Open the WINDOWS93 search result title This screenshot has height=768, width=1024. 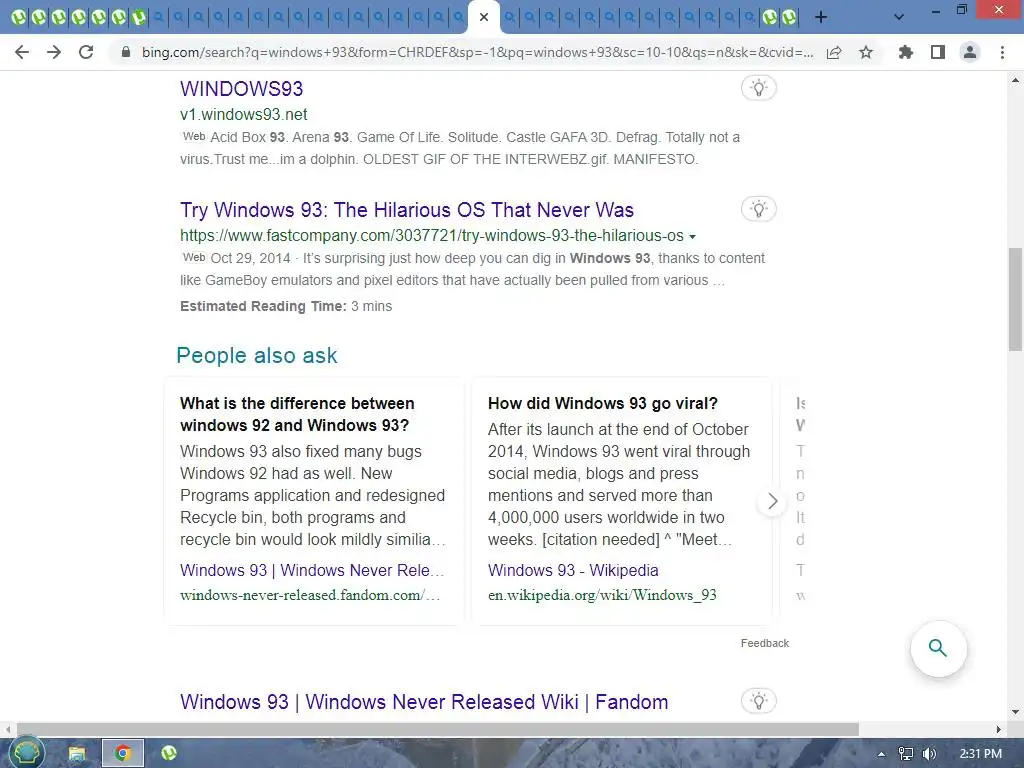(242, 89)
